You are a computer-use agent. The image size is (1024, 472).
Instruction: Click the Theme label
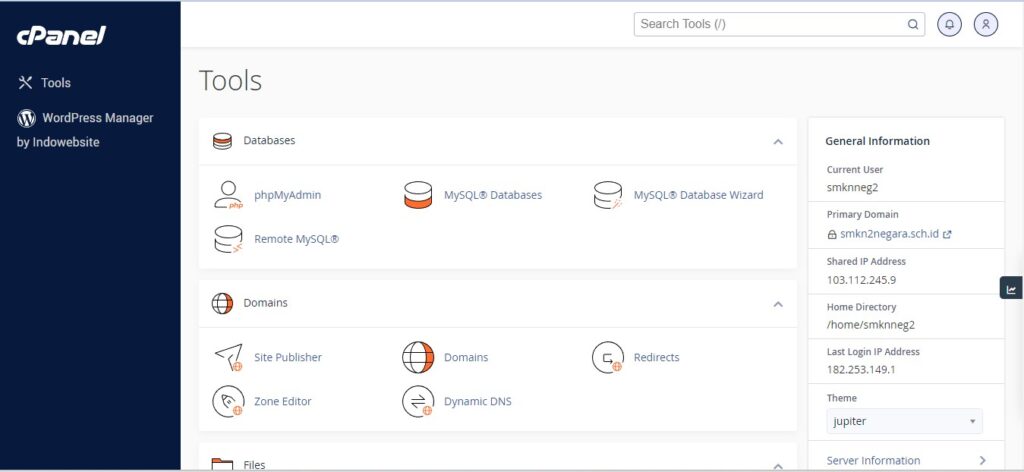(842, 398)
